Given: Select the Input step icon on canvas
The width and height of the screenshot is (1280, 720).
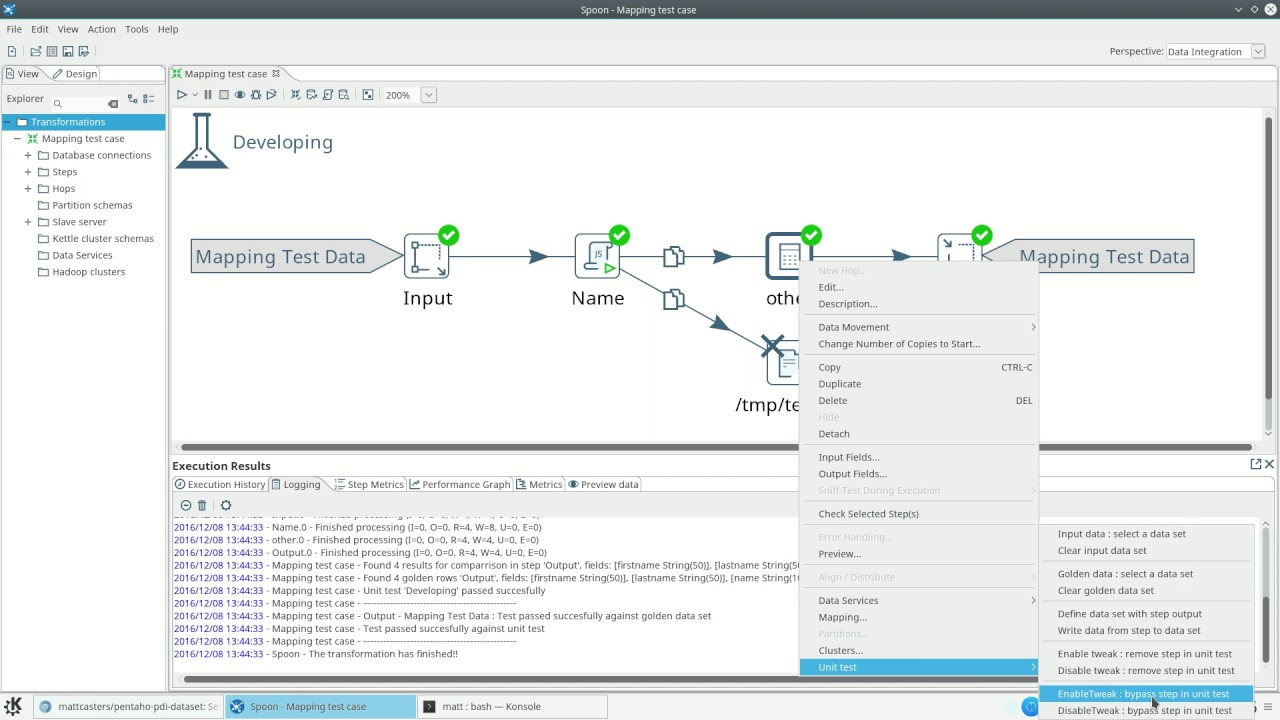Looking at the screenshot, I should 427,256.
